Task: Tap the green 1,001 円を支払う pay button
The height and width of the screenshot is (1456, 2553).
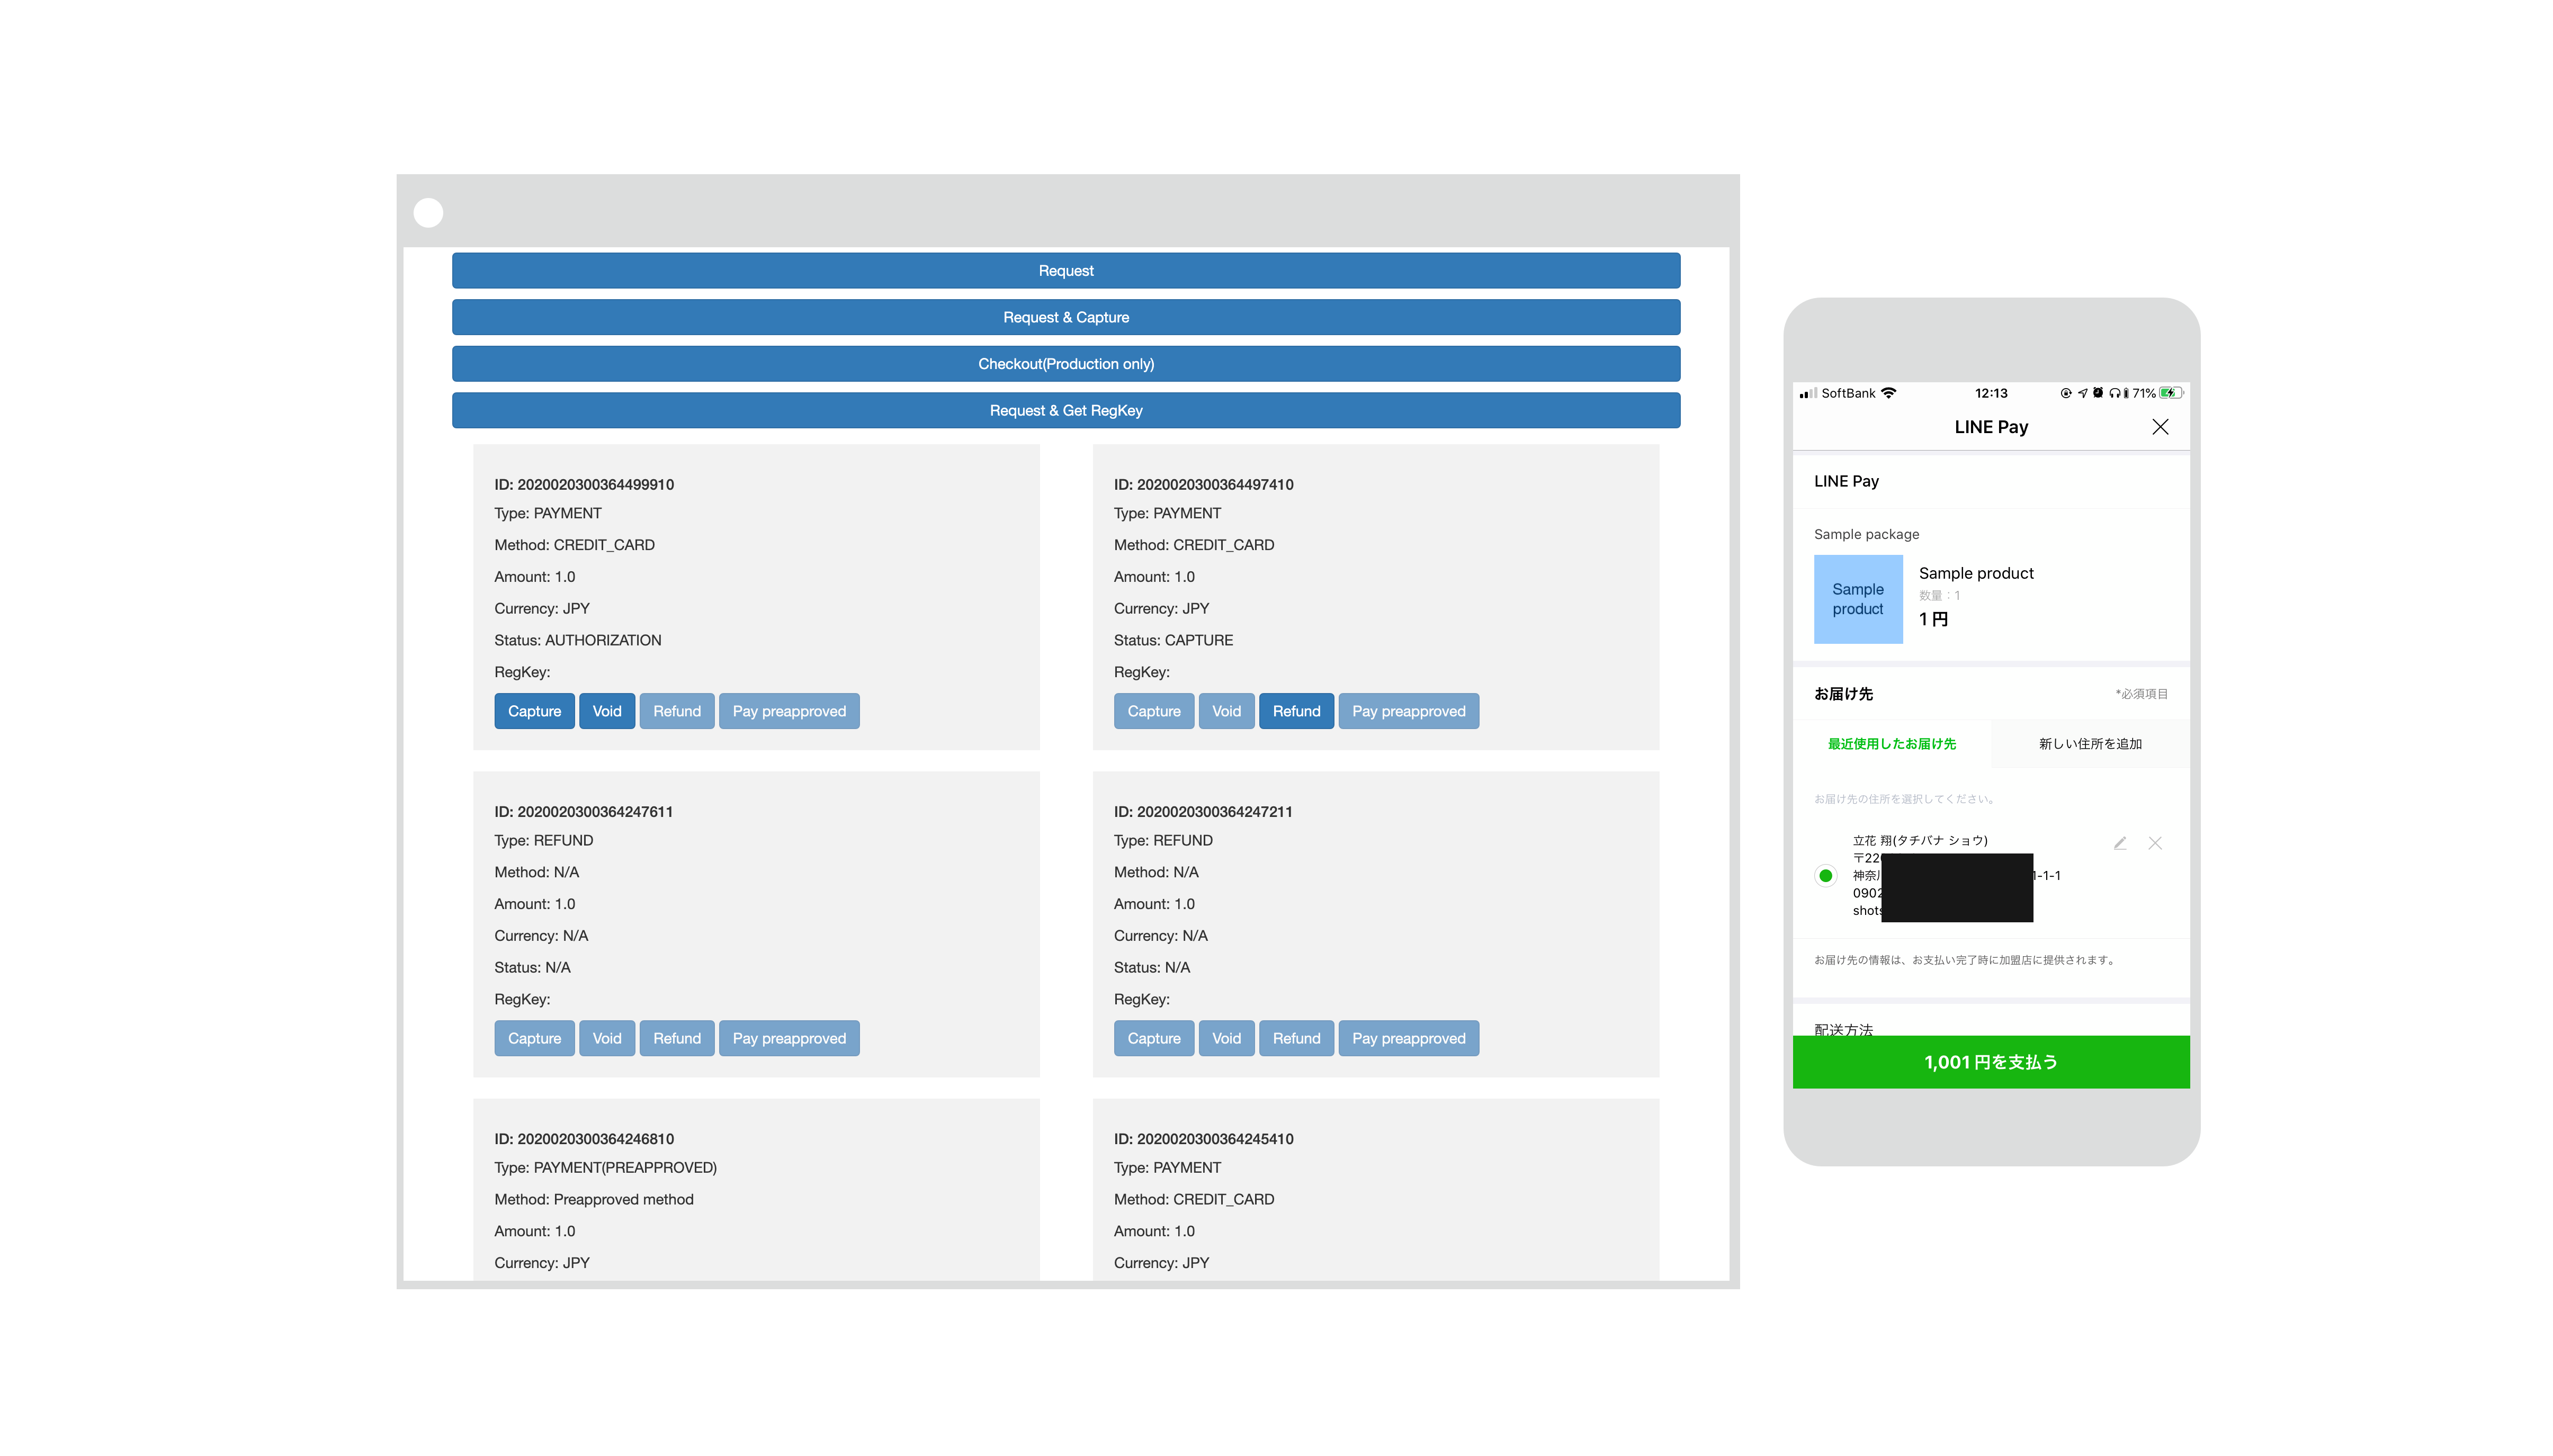Action: [x=1991, y=1062]
